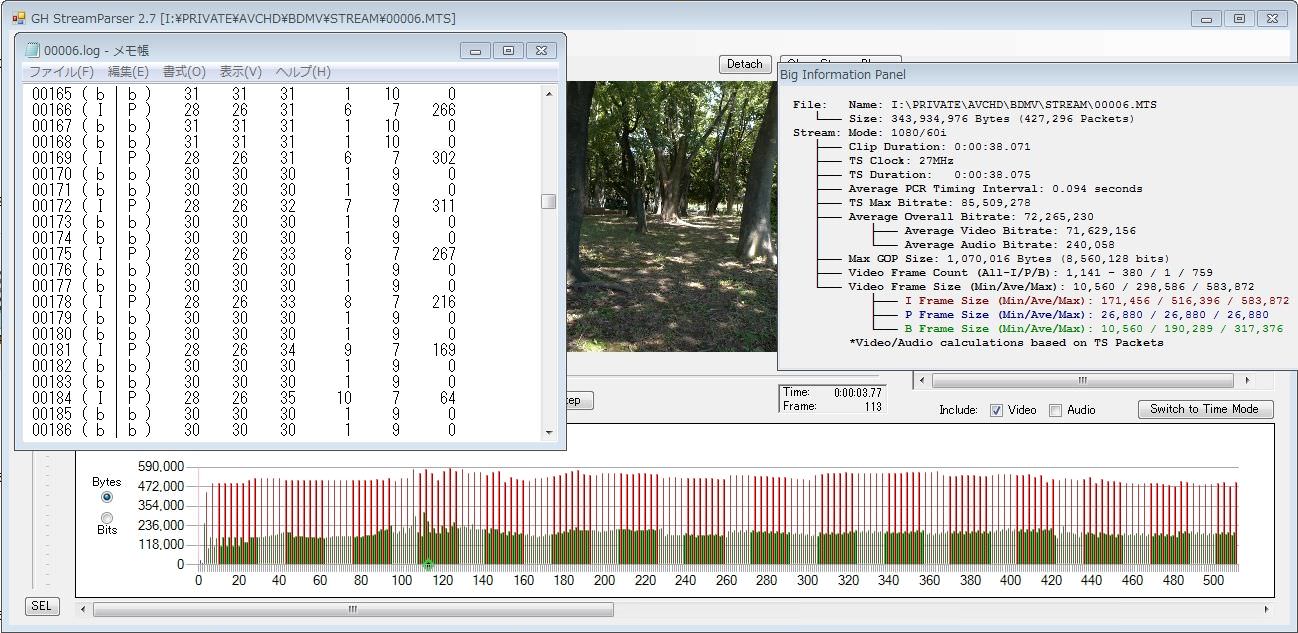Maximize the 00006.log Notepad window

pyautogui.click(x=508, y=51)
